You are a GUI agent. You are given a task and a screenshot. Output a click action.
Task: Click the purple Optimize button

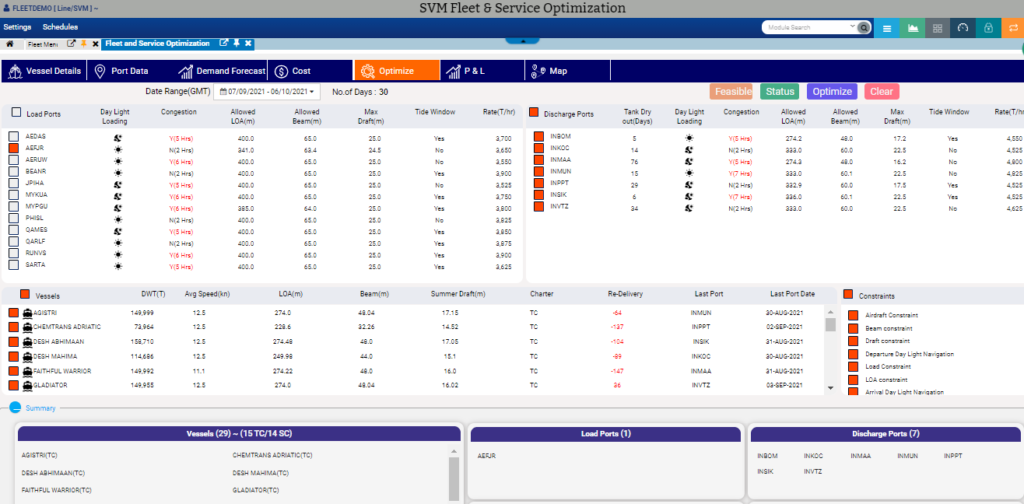(832, 91)
